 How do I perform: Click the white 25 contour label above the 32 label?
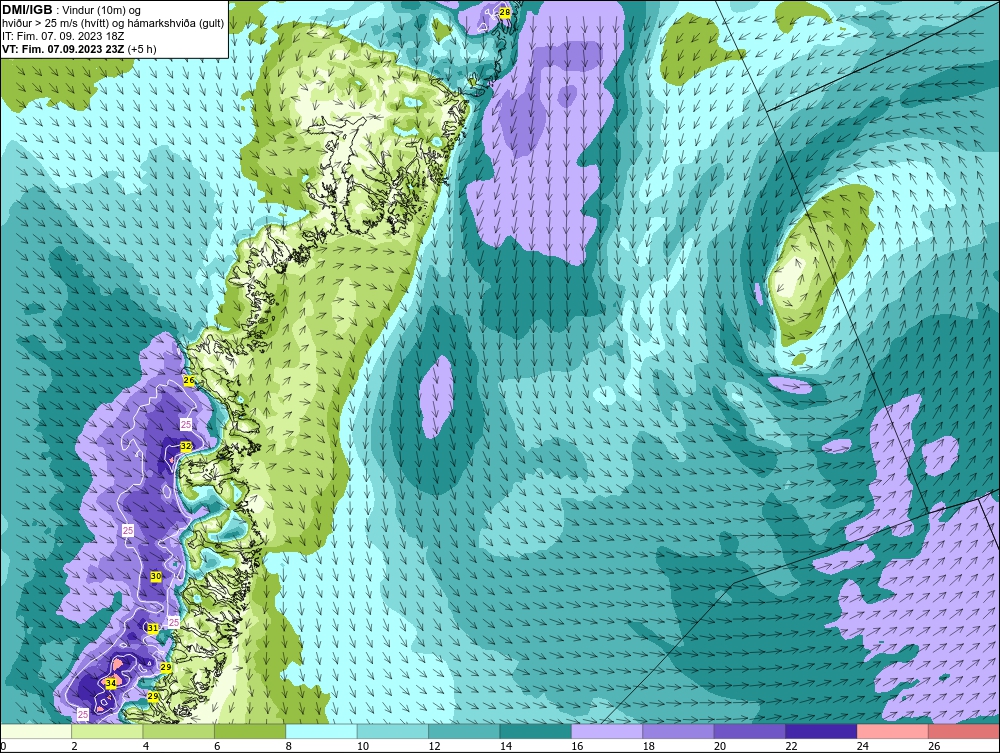tap(186, 425)
